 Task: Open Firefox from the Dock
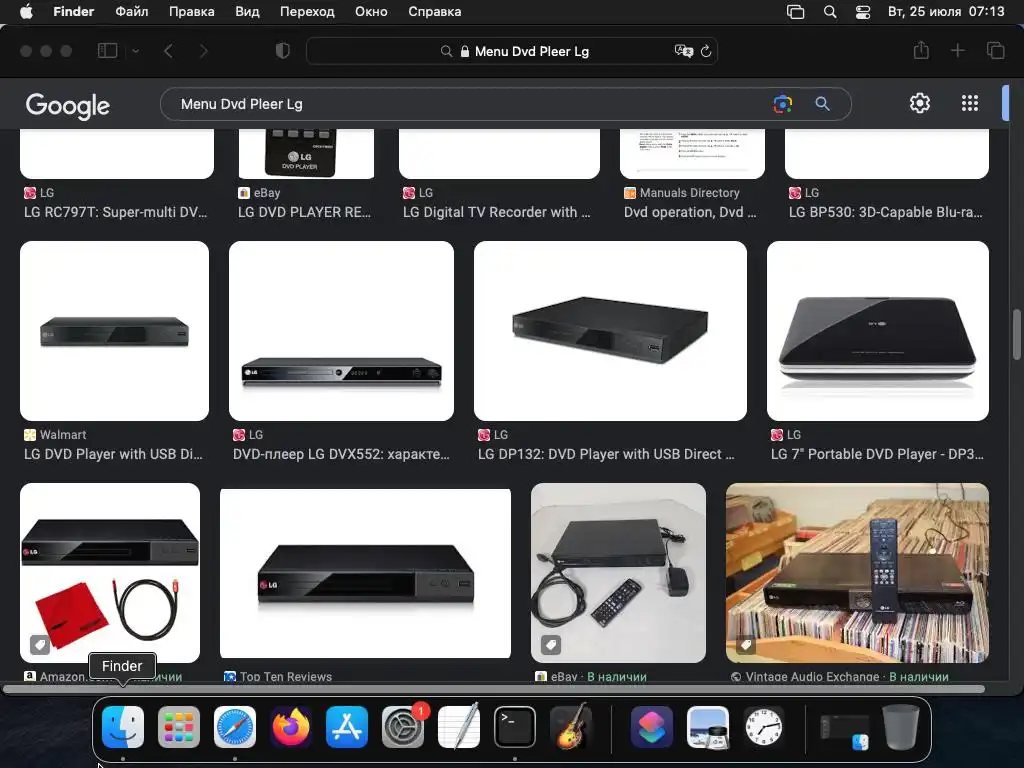pos(291,727)
